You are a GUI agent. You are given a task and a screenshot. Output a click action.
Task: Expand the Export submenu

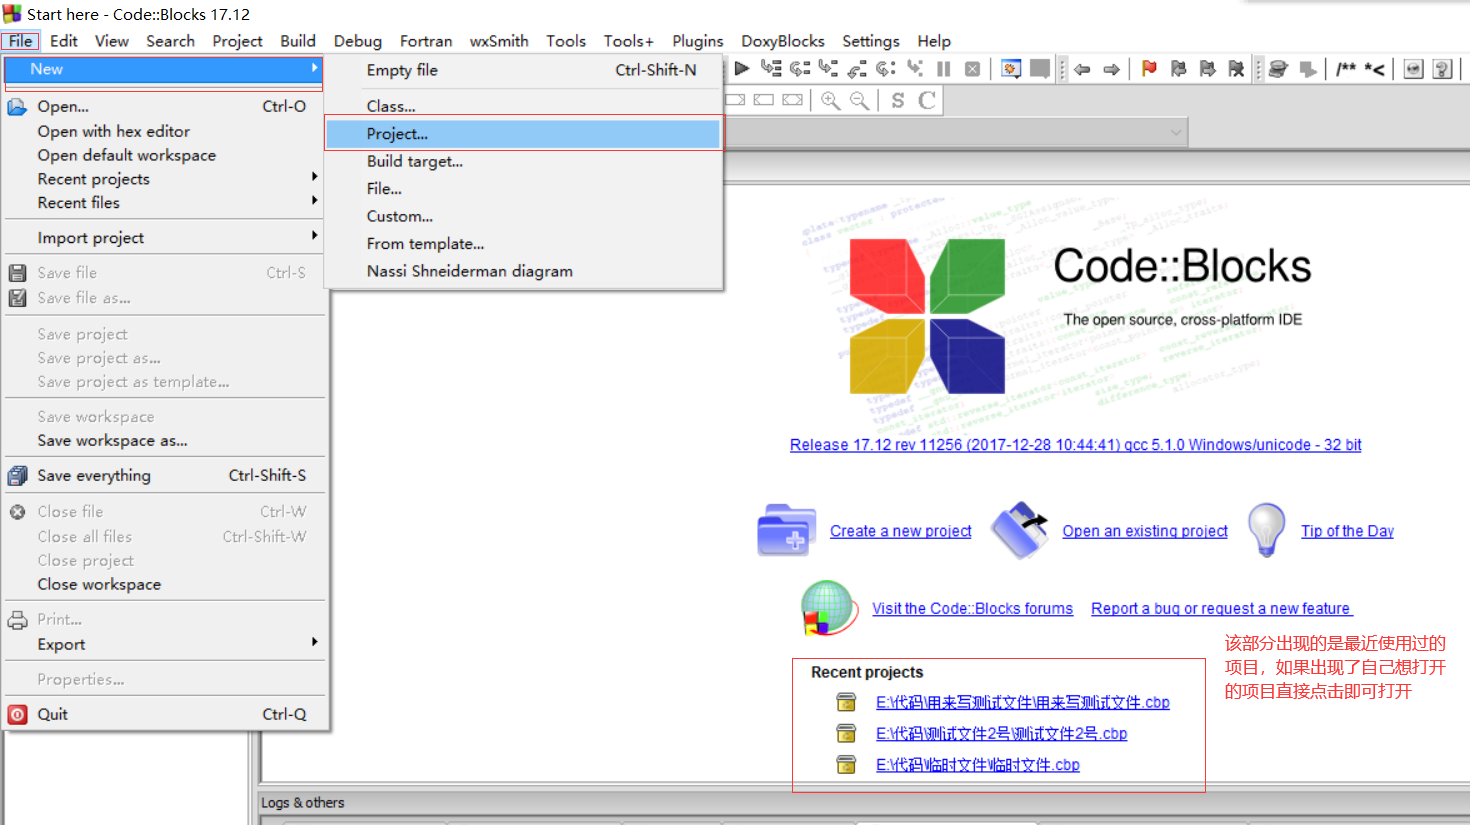(162, 645)
